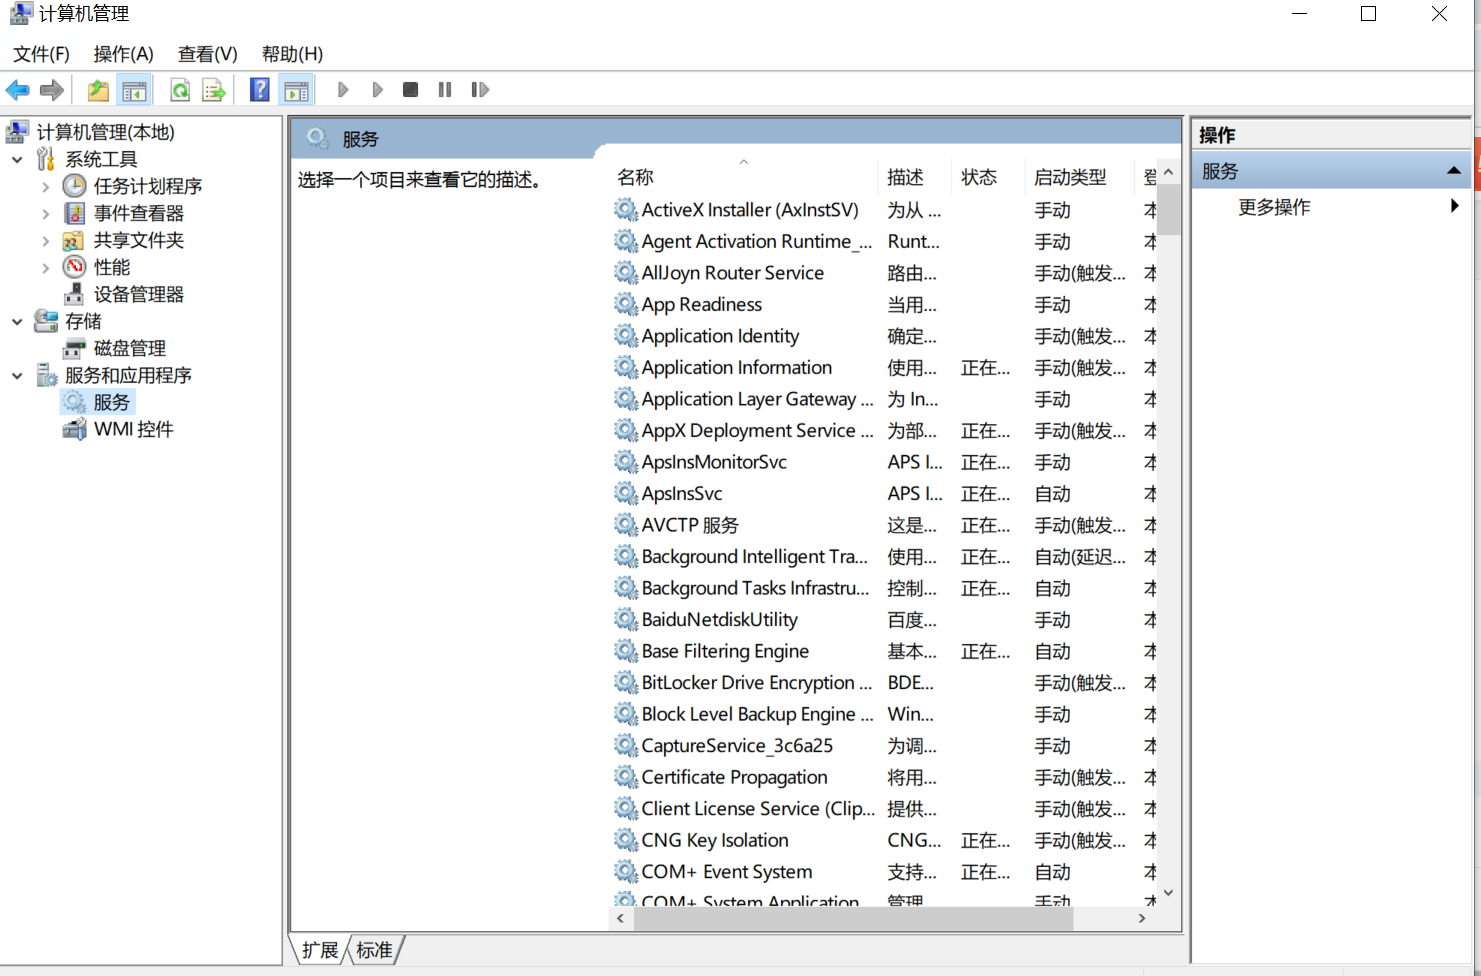1481x976 pixels.
Task: Switch to the 标准 tab
Action: pyautogui.click(x=375, y=950)
